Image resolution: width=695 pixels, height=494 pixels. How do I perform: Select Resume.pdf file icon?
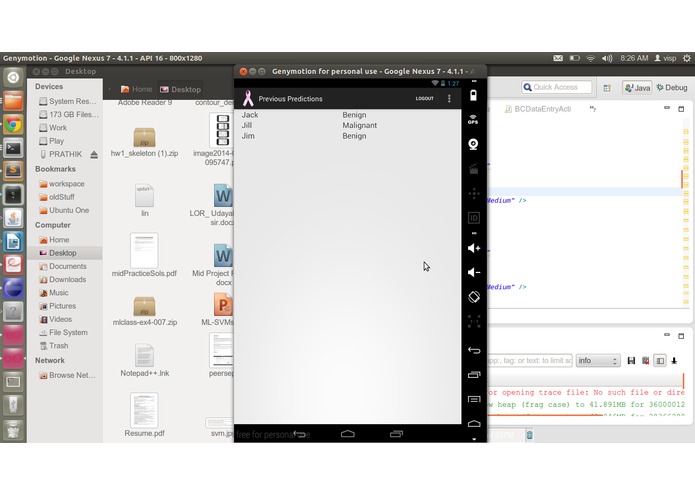[144, 409]
